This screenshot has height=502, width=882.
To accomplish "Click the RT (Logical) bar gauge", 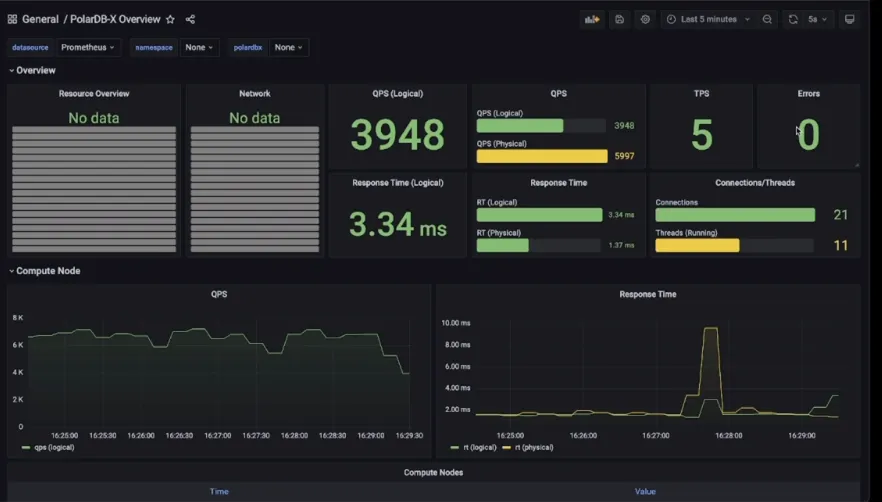I will point(539,214).
